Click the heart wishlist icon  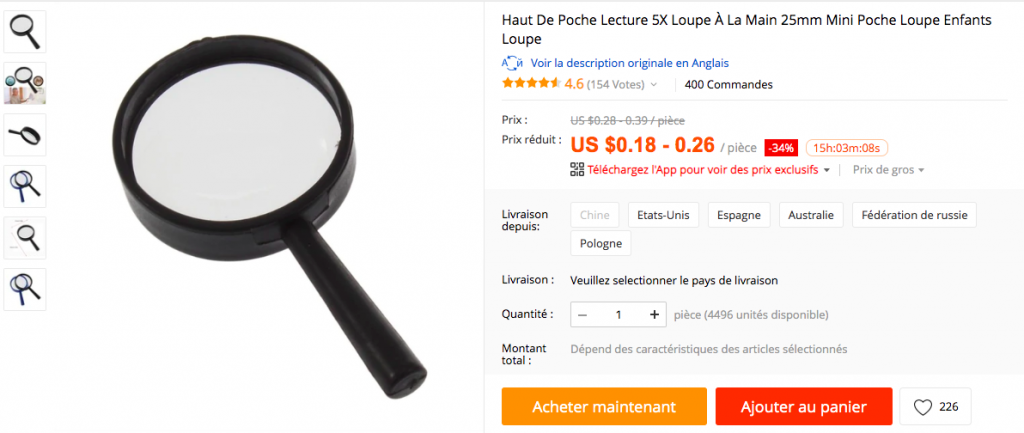(923, 408)
